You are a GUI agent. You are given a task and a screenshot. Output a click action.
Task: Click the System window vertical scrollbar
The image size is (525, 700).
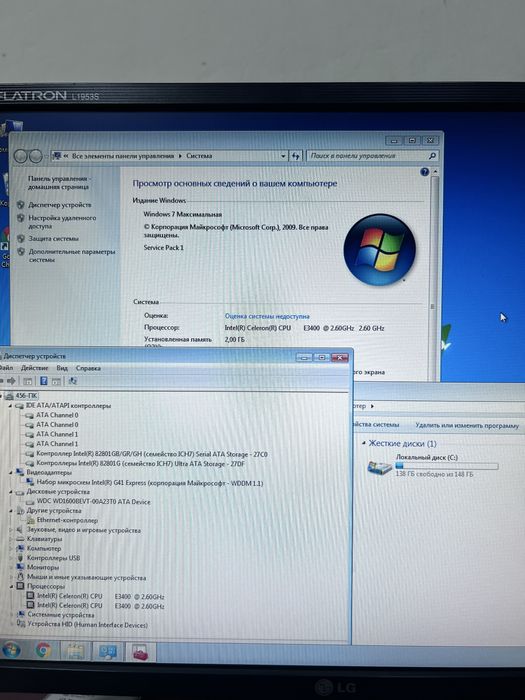click(x=433, y=275)
